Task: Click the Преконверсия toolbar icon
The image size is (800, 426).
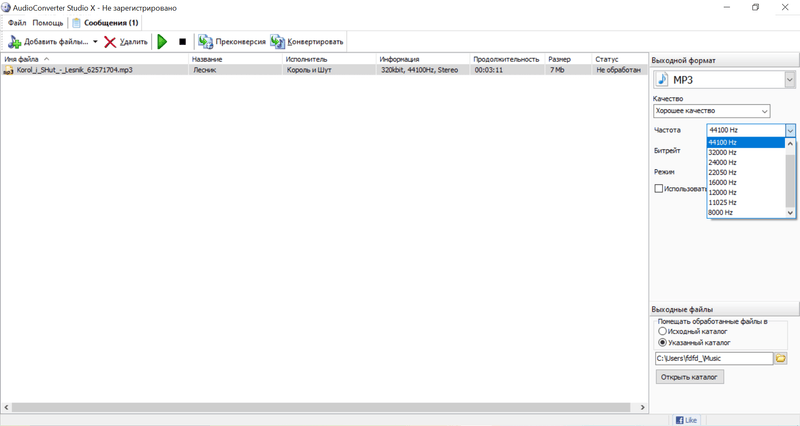Action: coord(205,42)
